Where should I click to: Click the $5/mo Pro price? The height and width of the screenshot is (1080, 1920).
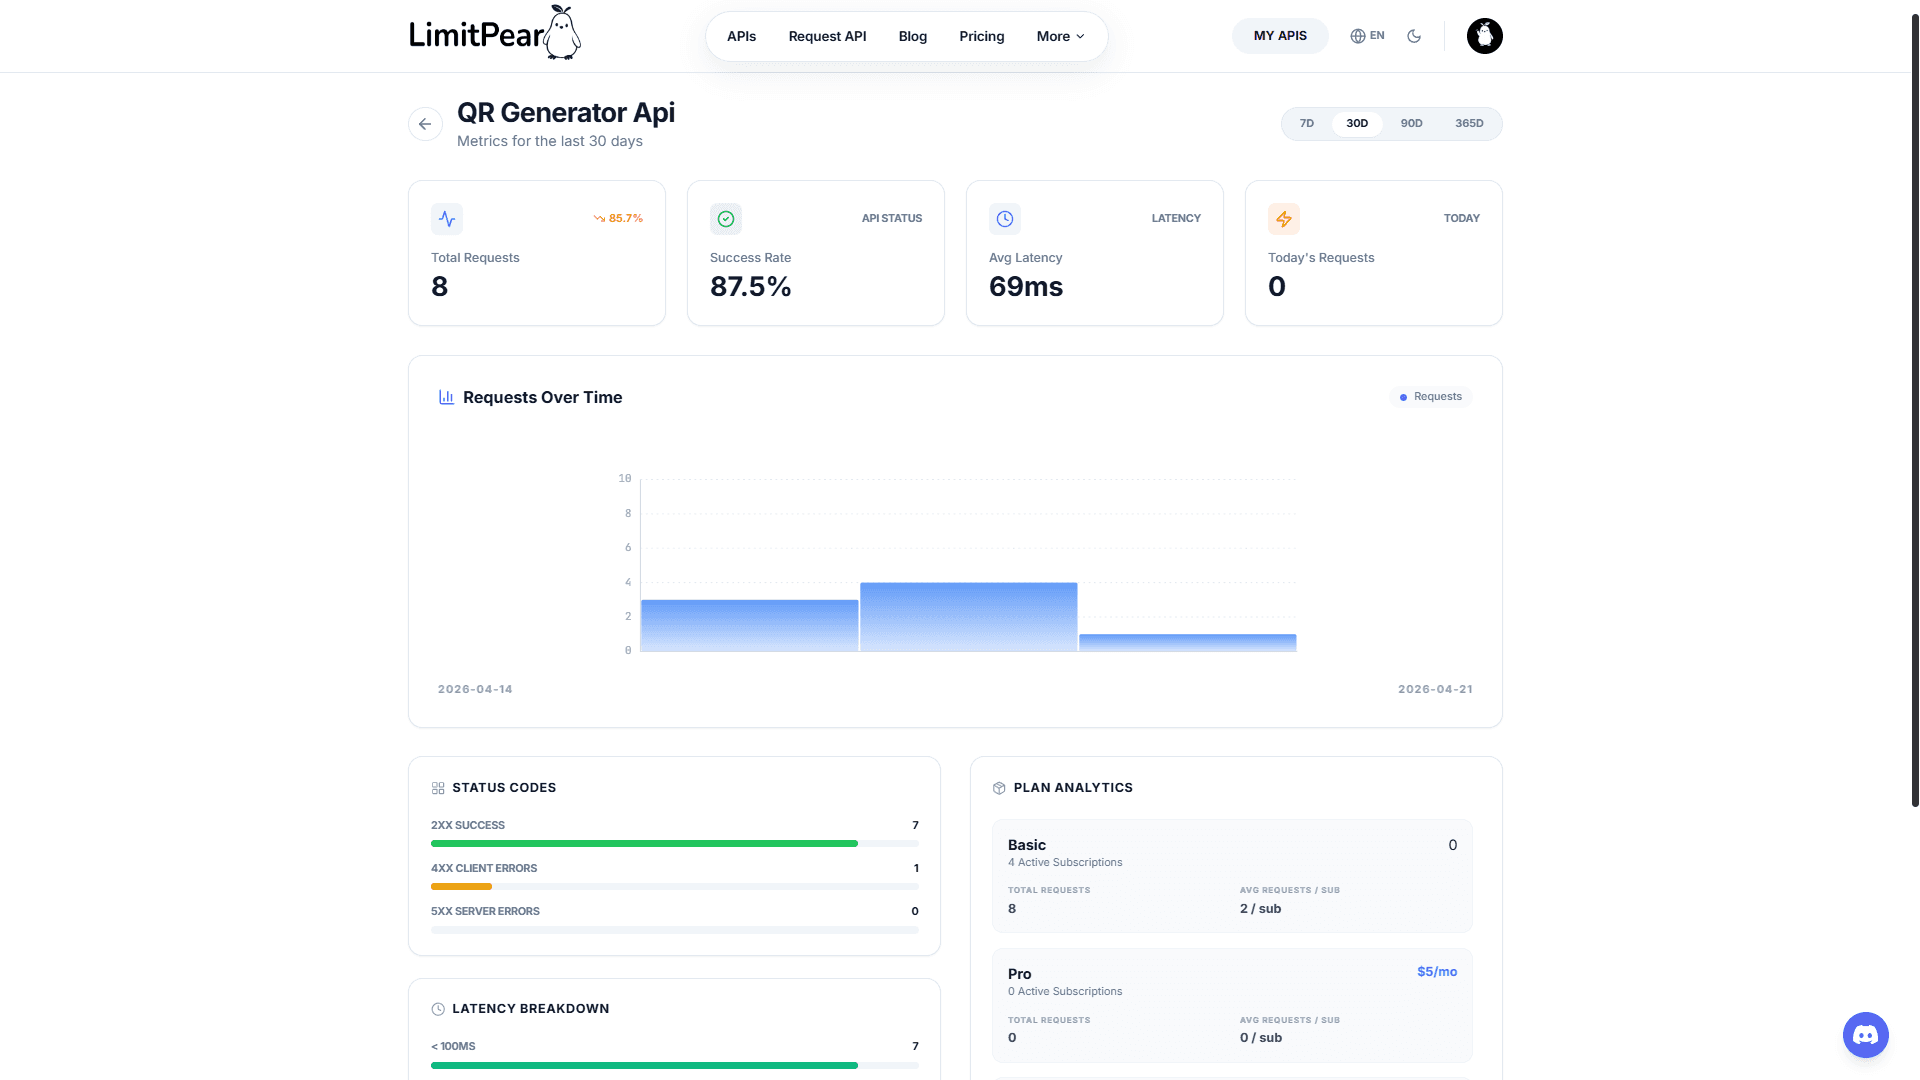pos(1437,972)
